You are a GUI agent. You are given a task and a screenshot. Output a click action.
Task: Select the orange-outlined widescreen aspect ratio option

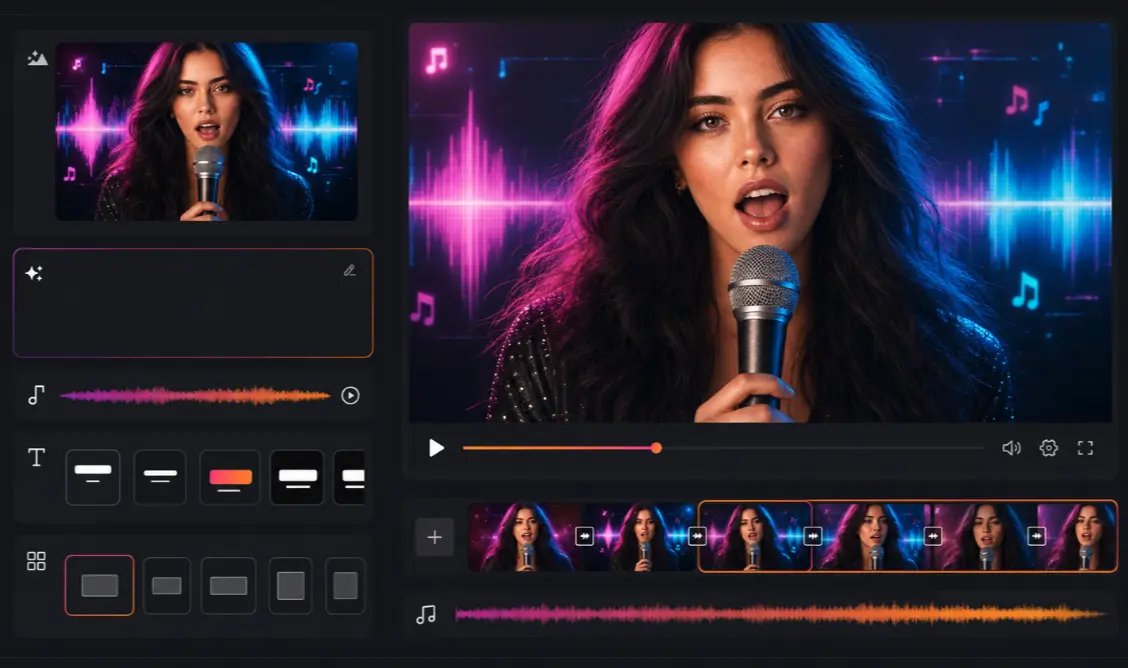click(99, 585)
